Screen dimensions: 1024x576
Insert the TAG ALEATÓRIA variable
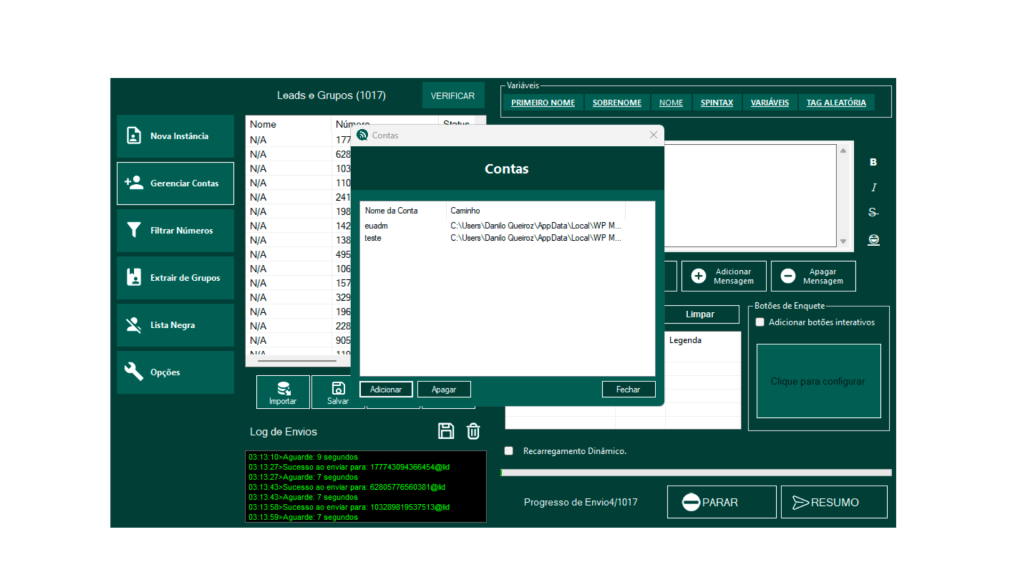click(836, 103)
